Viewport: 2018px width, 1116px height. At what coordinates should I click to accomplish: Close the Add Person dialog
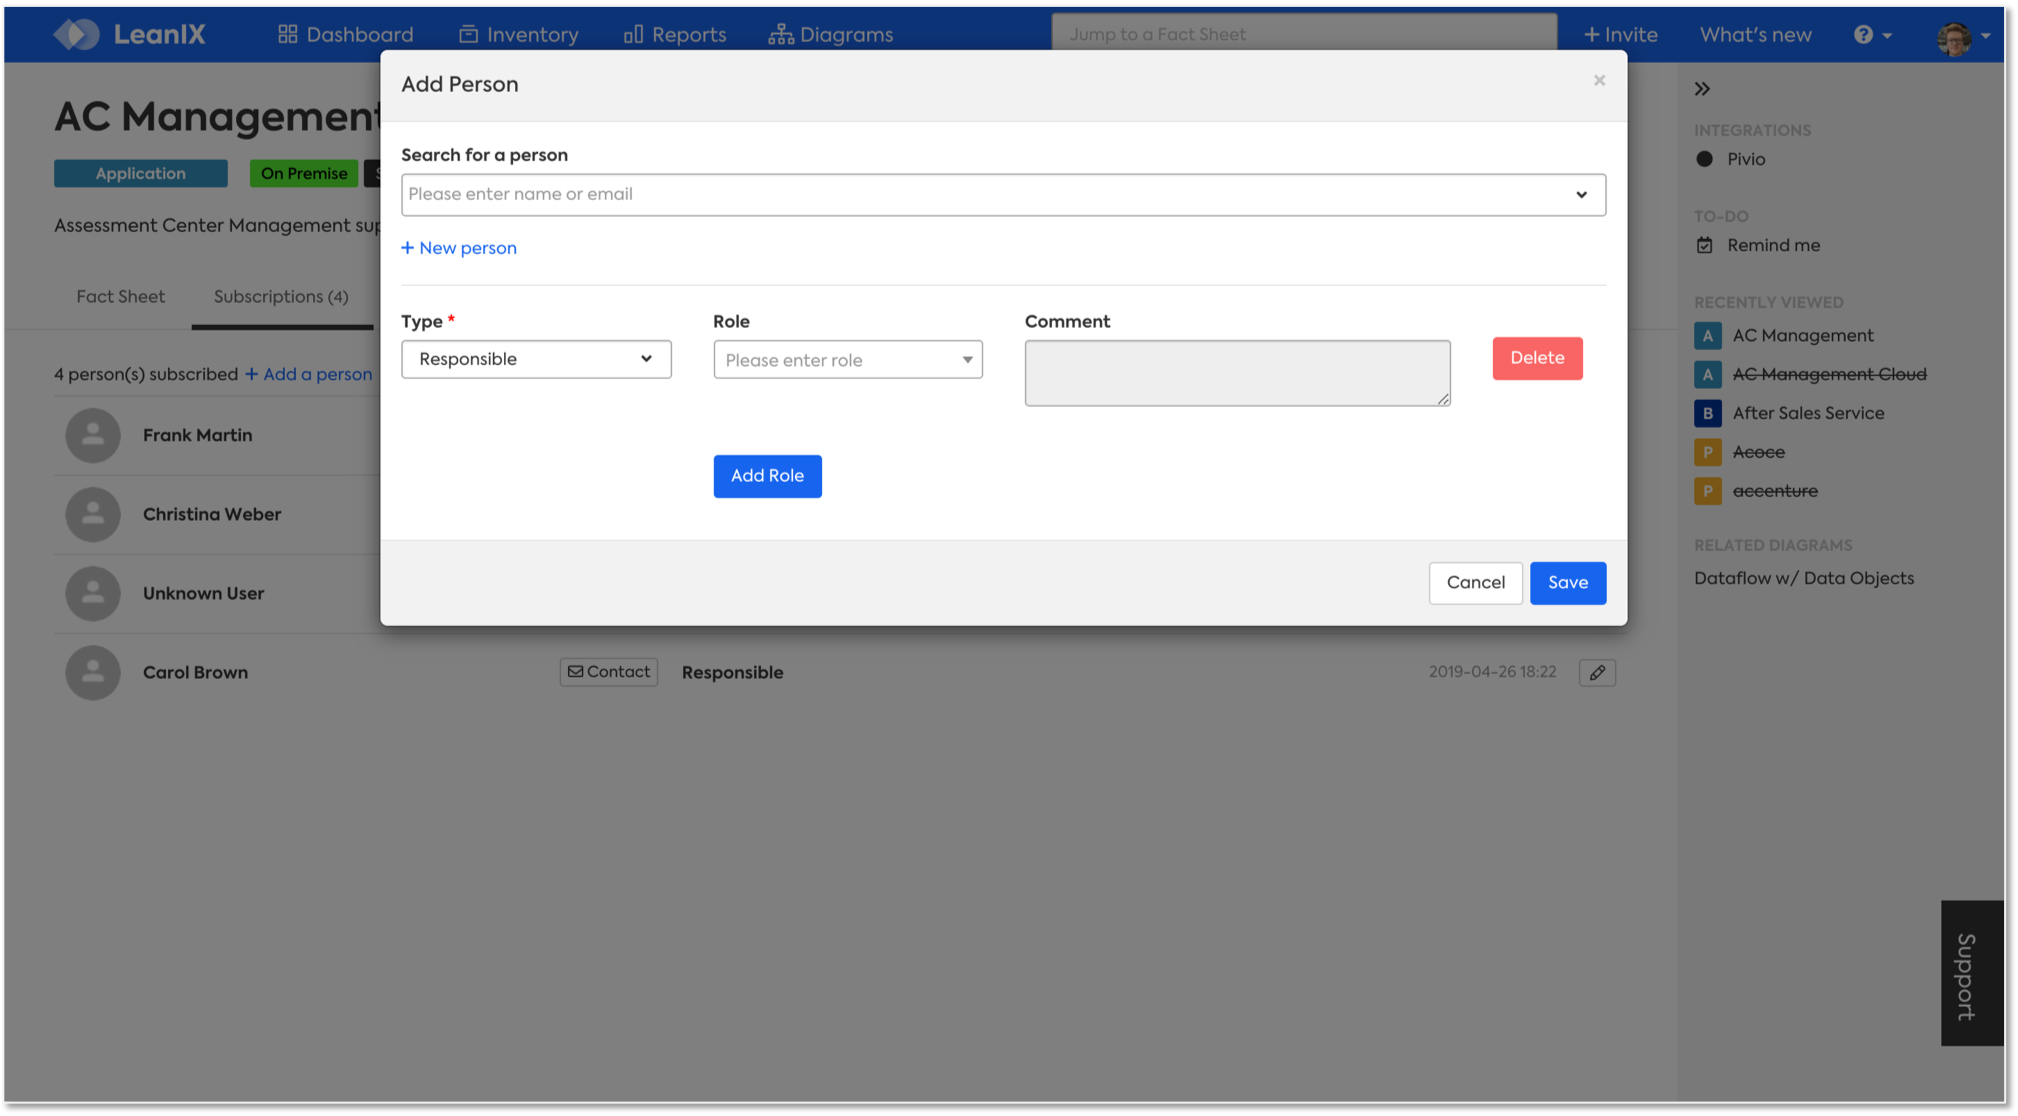1599,81
